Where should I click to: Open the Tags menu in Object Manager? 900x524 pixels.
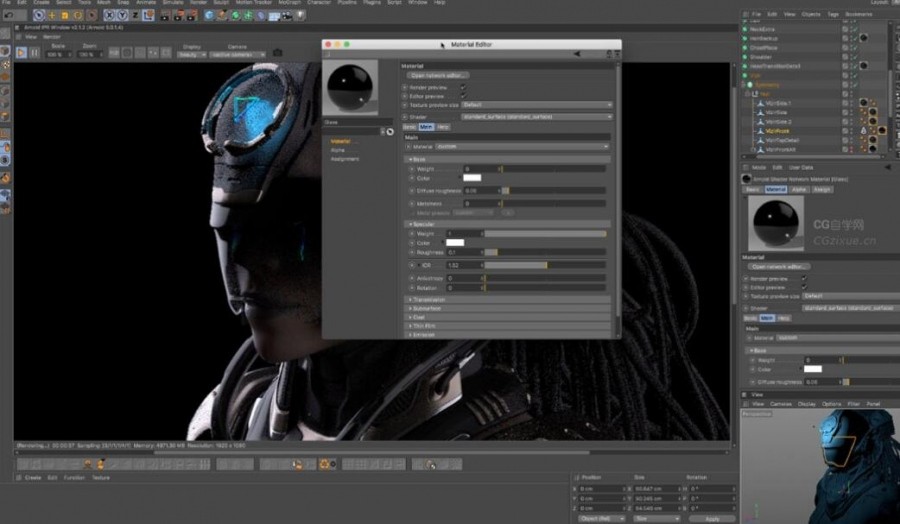[833, 14]
